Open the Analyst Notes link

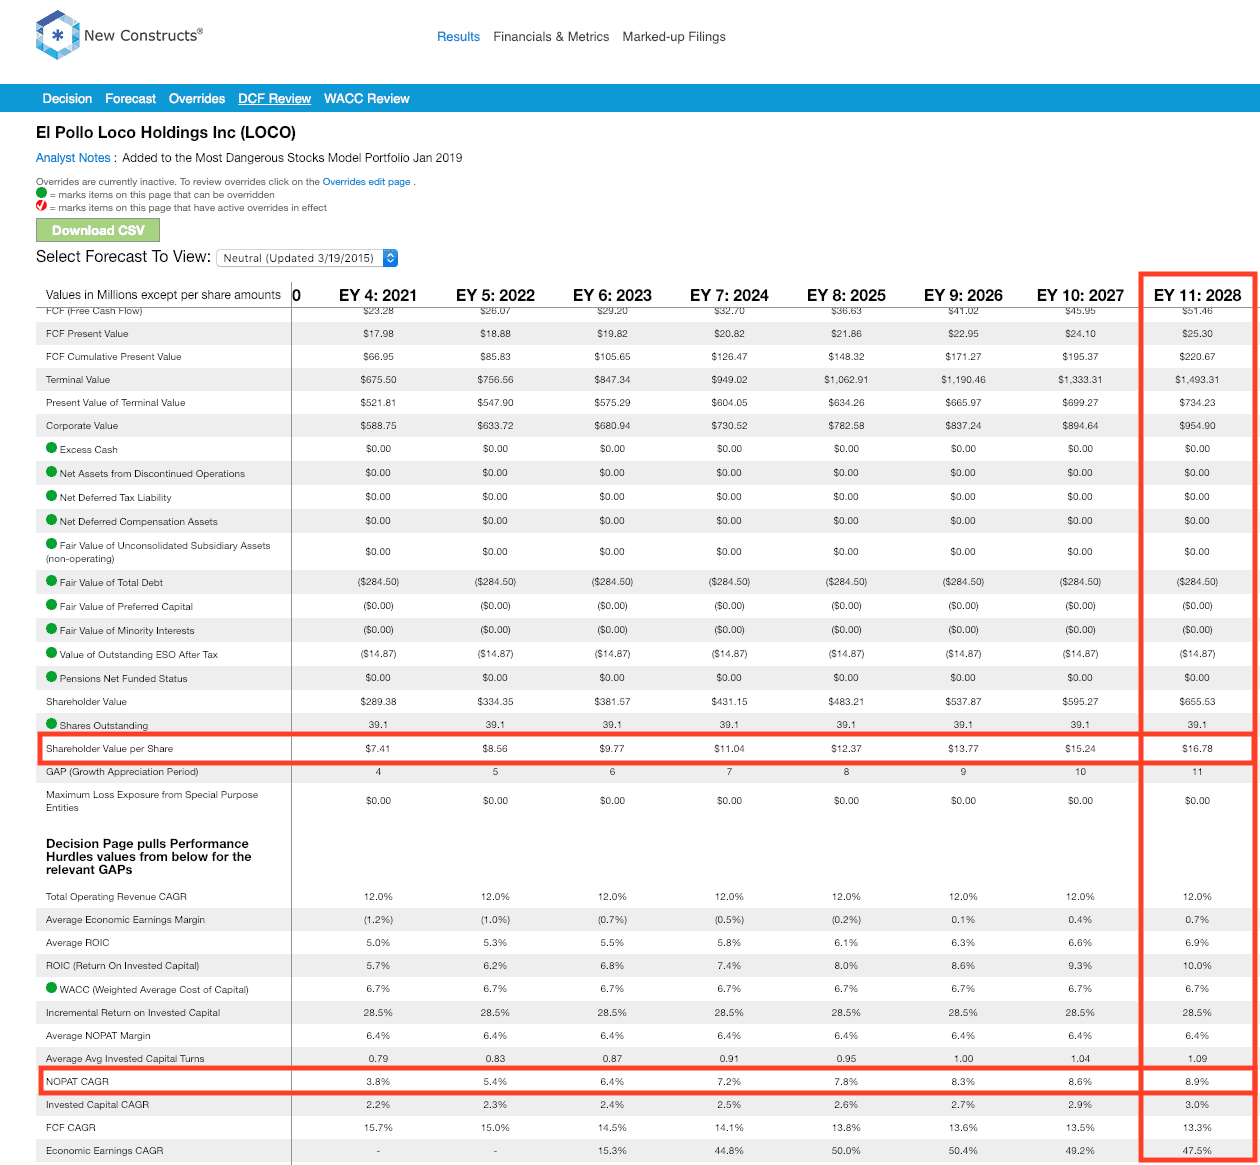click(x=73, y=158)
